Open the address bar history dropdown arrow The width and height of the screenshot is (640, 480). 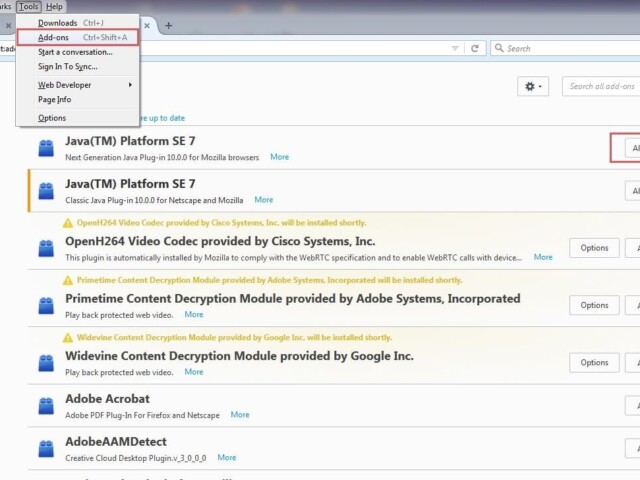453,48
